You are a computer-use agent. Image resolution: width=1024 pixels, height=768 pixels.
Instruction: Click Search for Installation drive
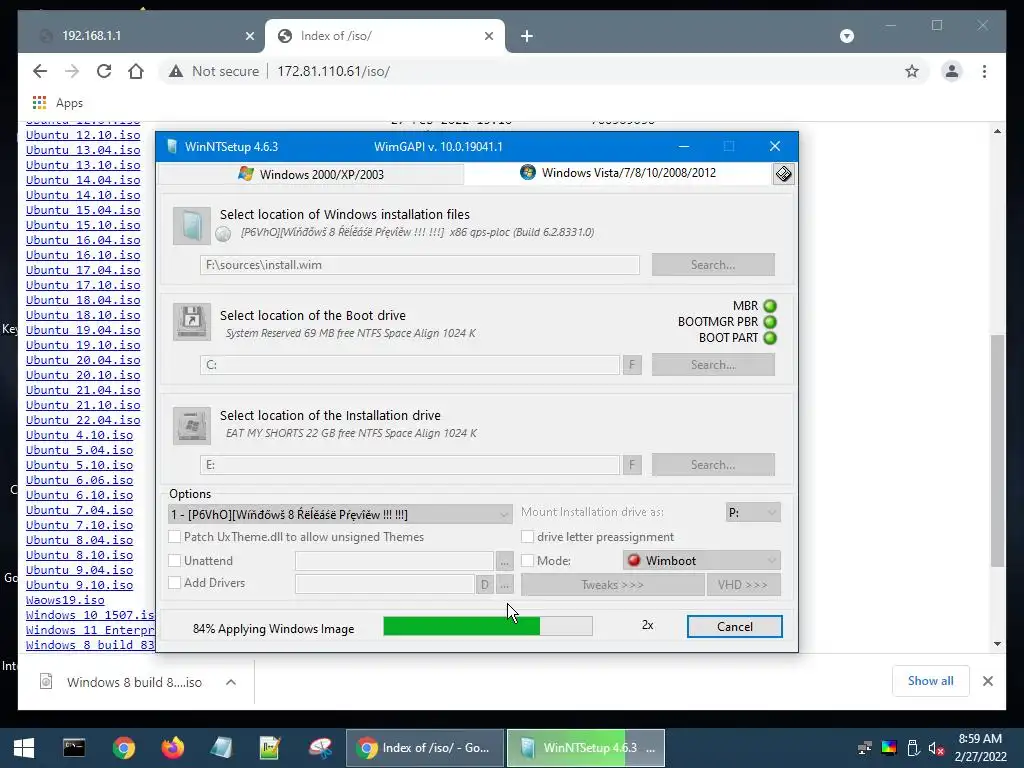pyautogui.click(x=713, y=464)
